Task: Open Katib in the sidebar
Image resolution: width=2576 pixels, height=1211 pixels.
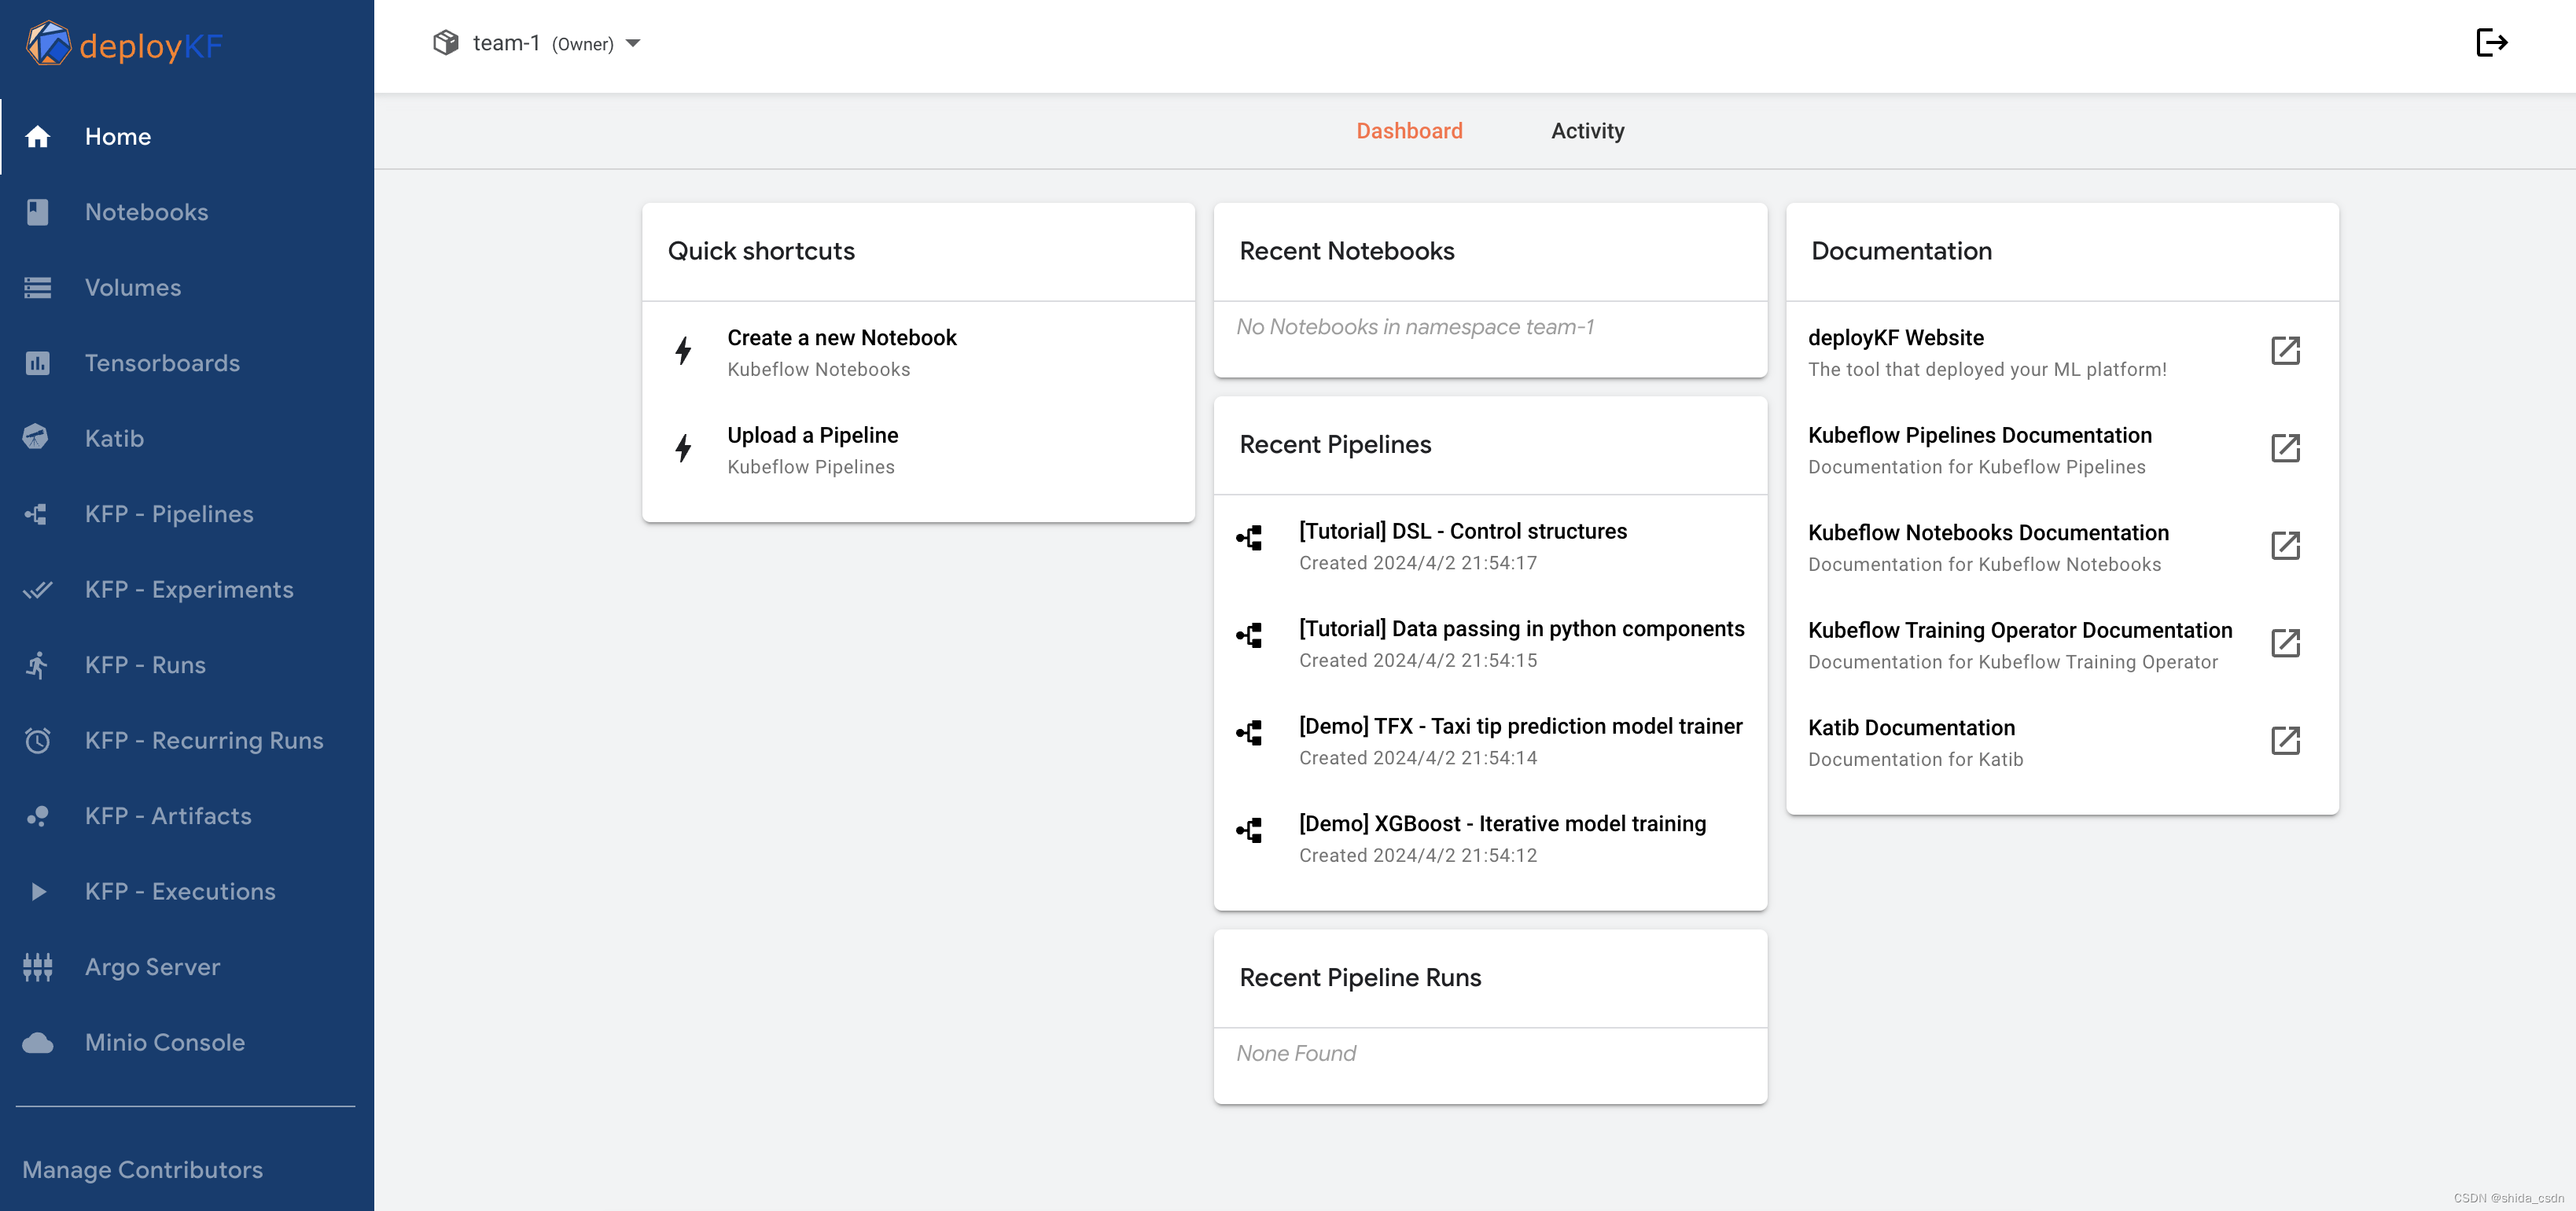Action: [187, 438]
